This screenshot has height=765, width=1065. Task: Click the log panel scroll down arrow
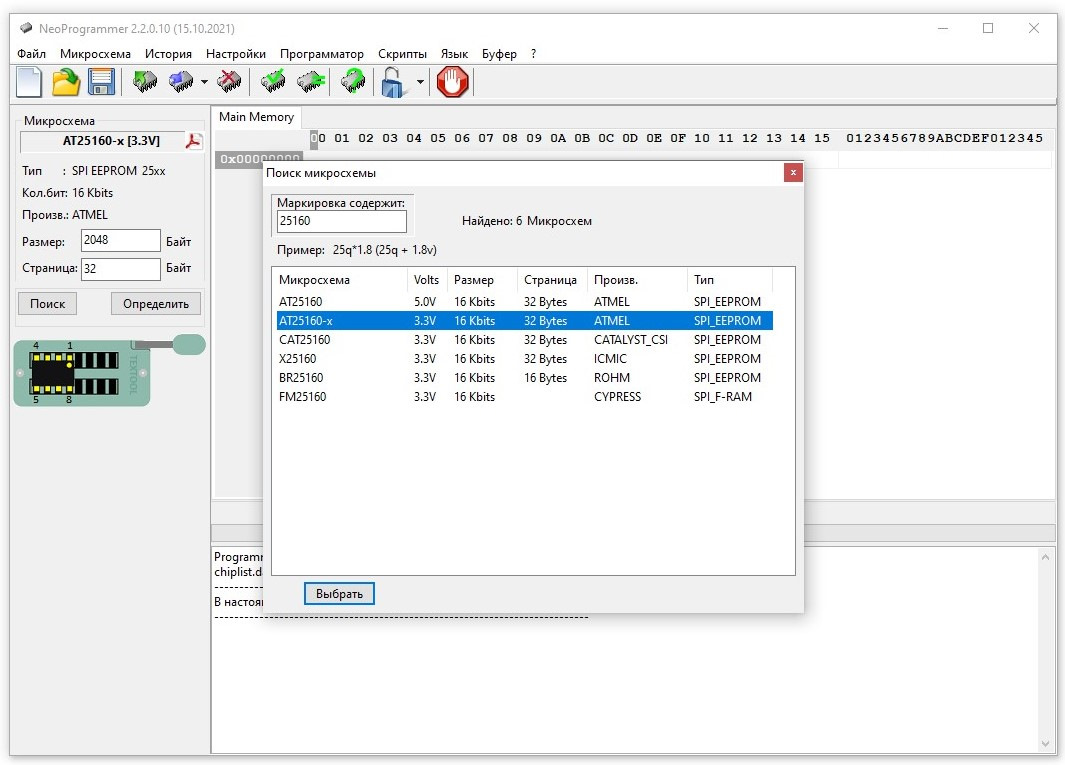pyautogui.click(x=1045, y=744)
